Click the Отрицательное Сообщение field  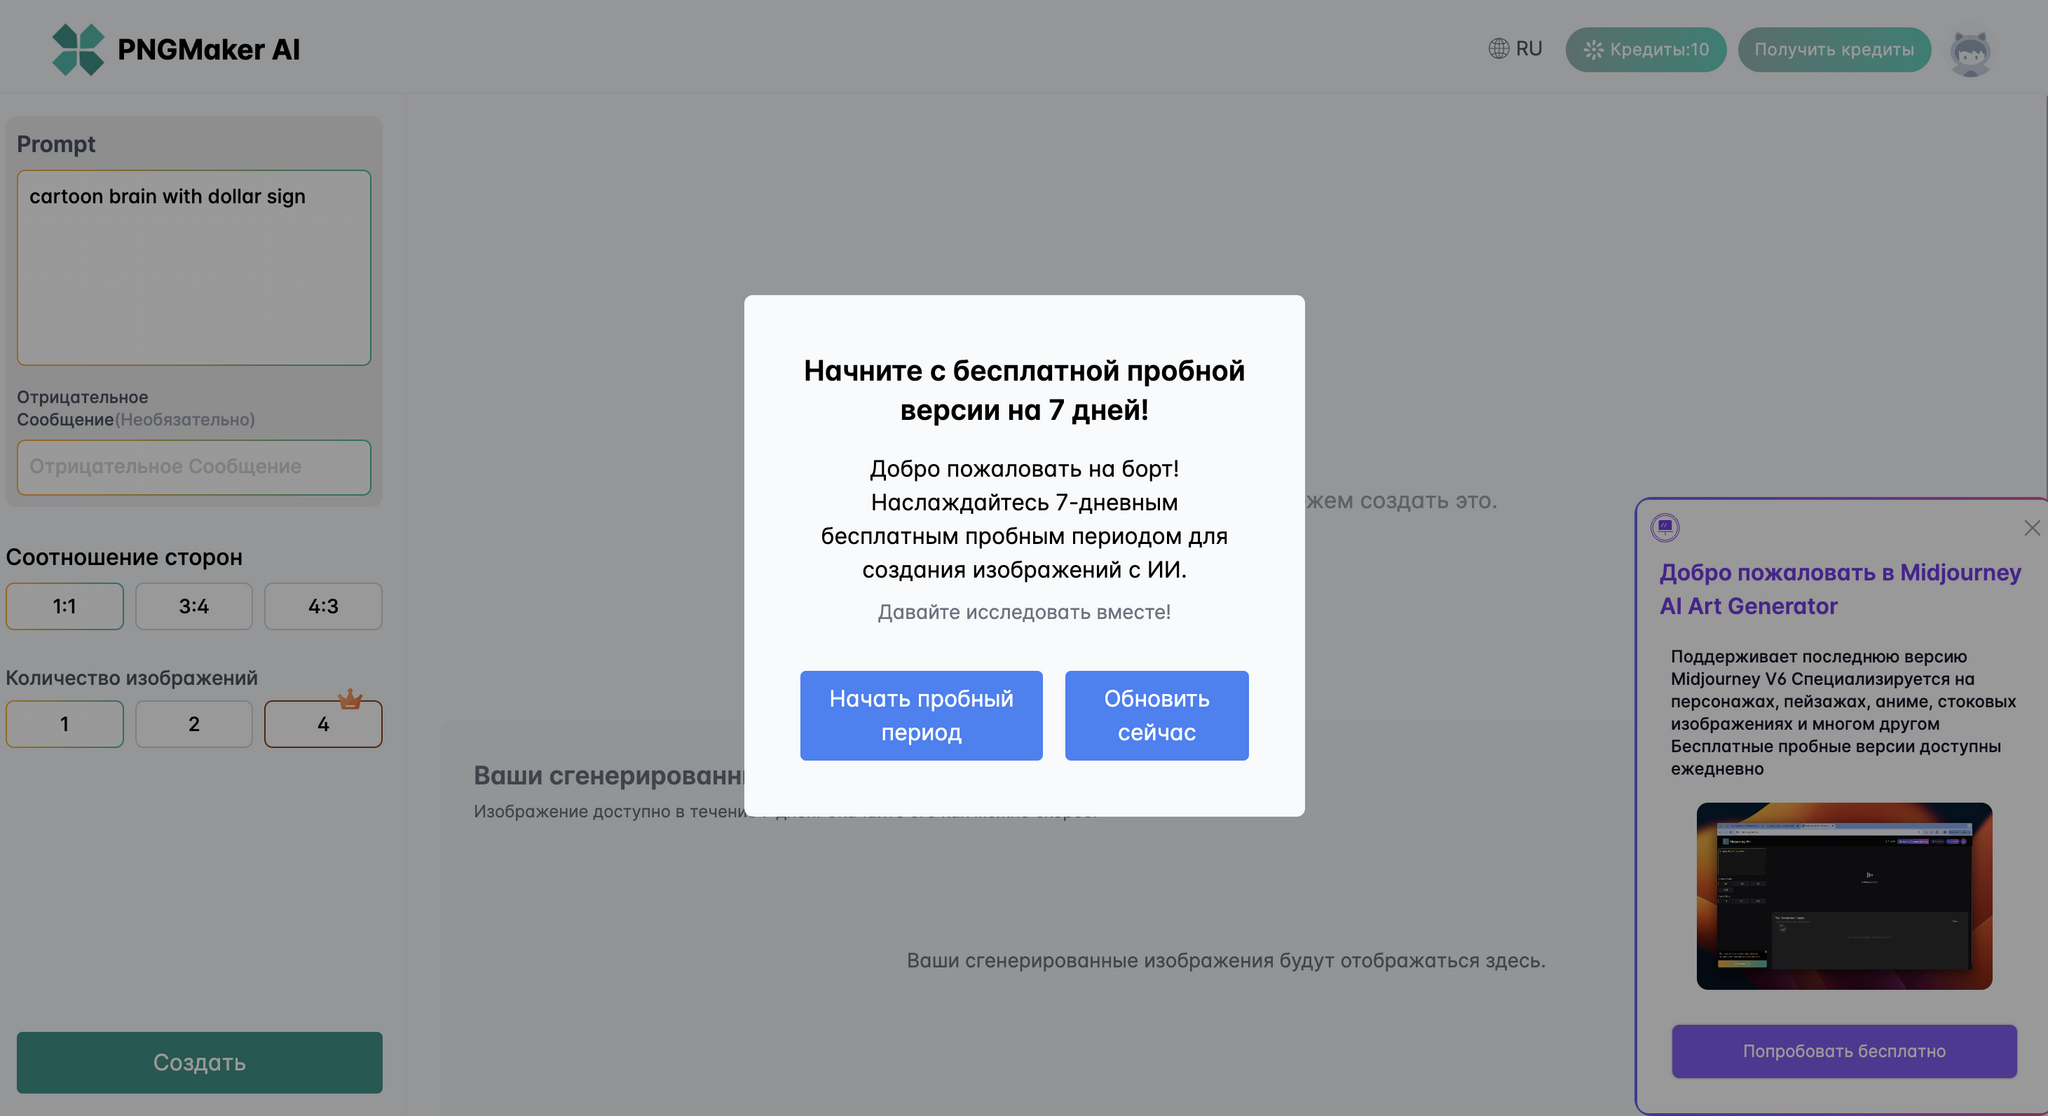pos(194,466)
